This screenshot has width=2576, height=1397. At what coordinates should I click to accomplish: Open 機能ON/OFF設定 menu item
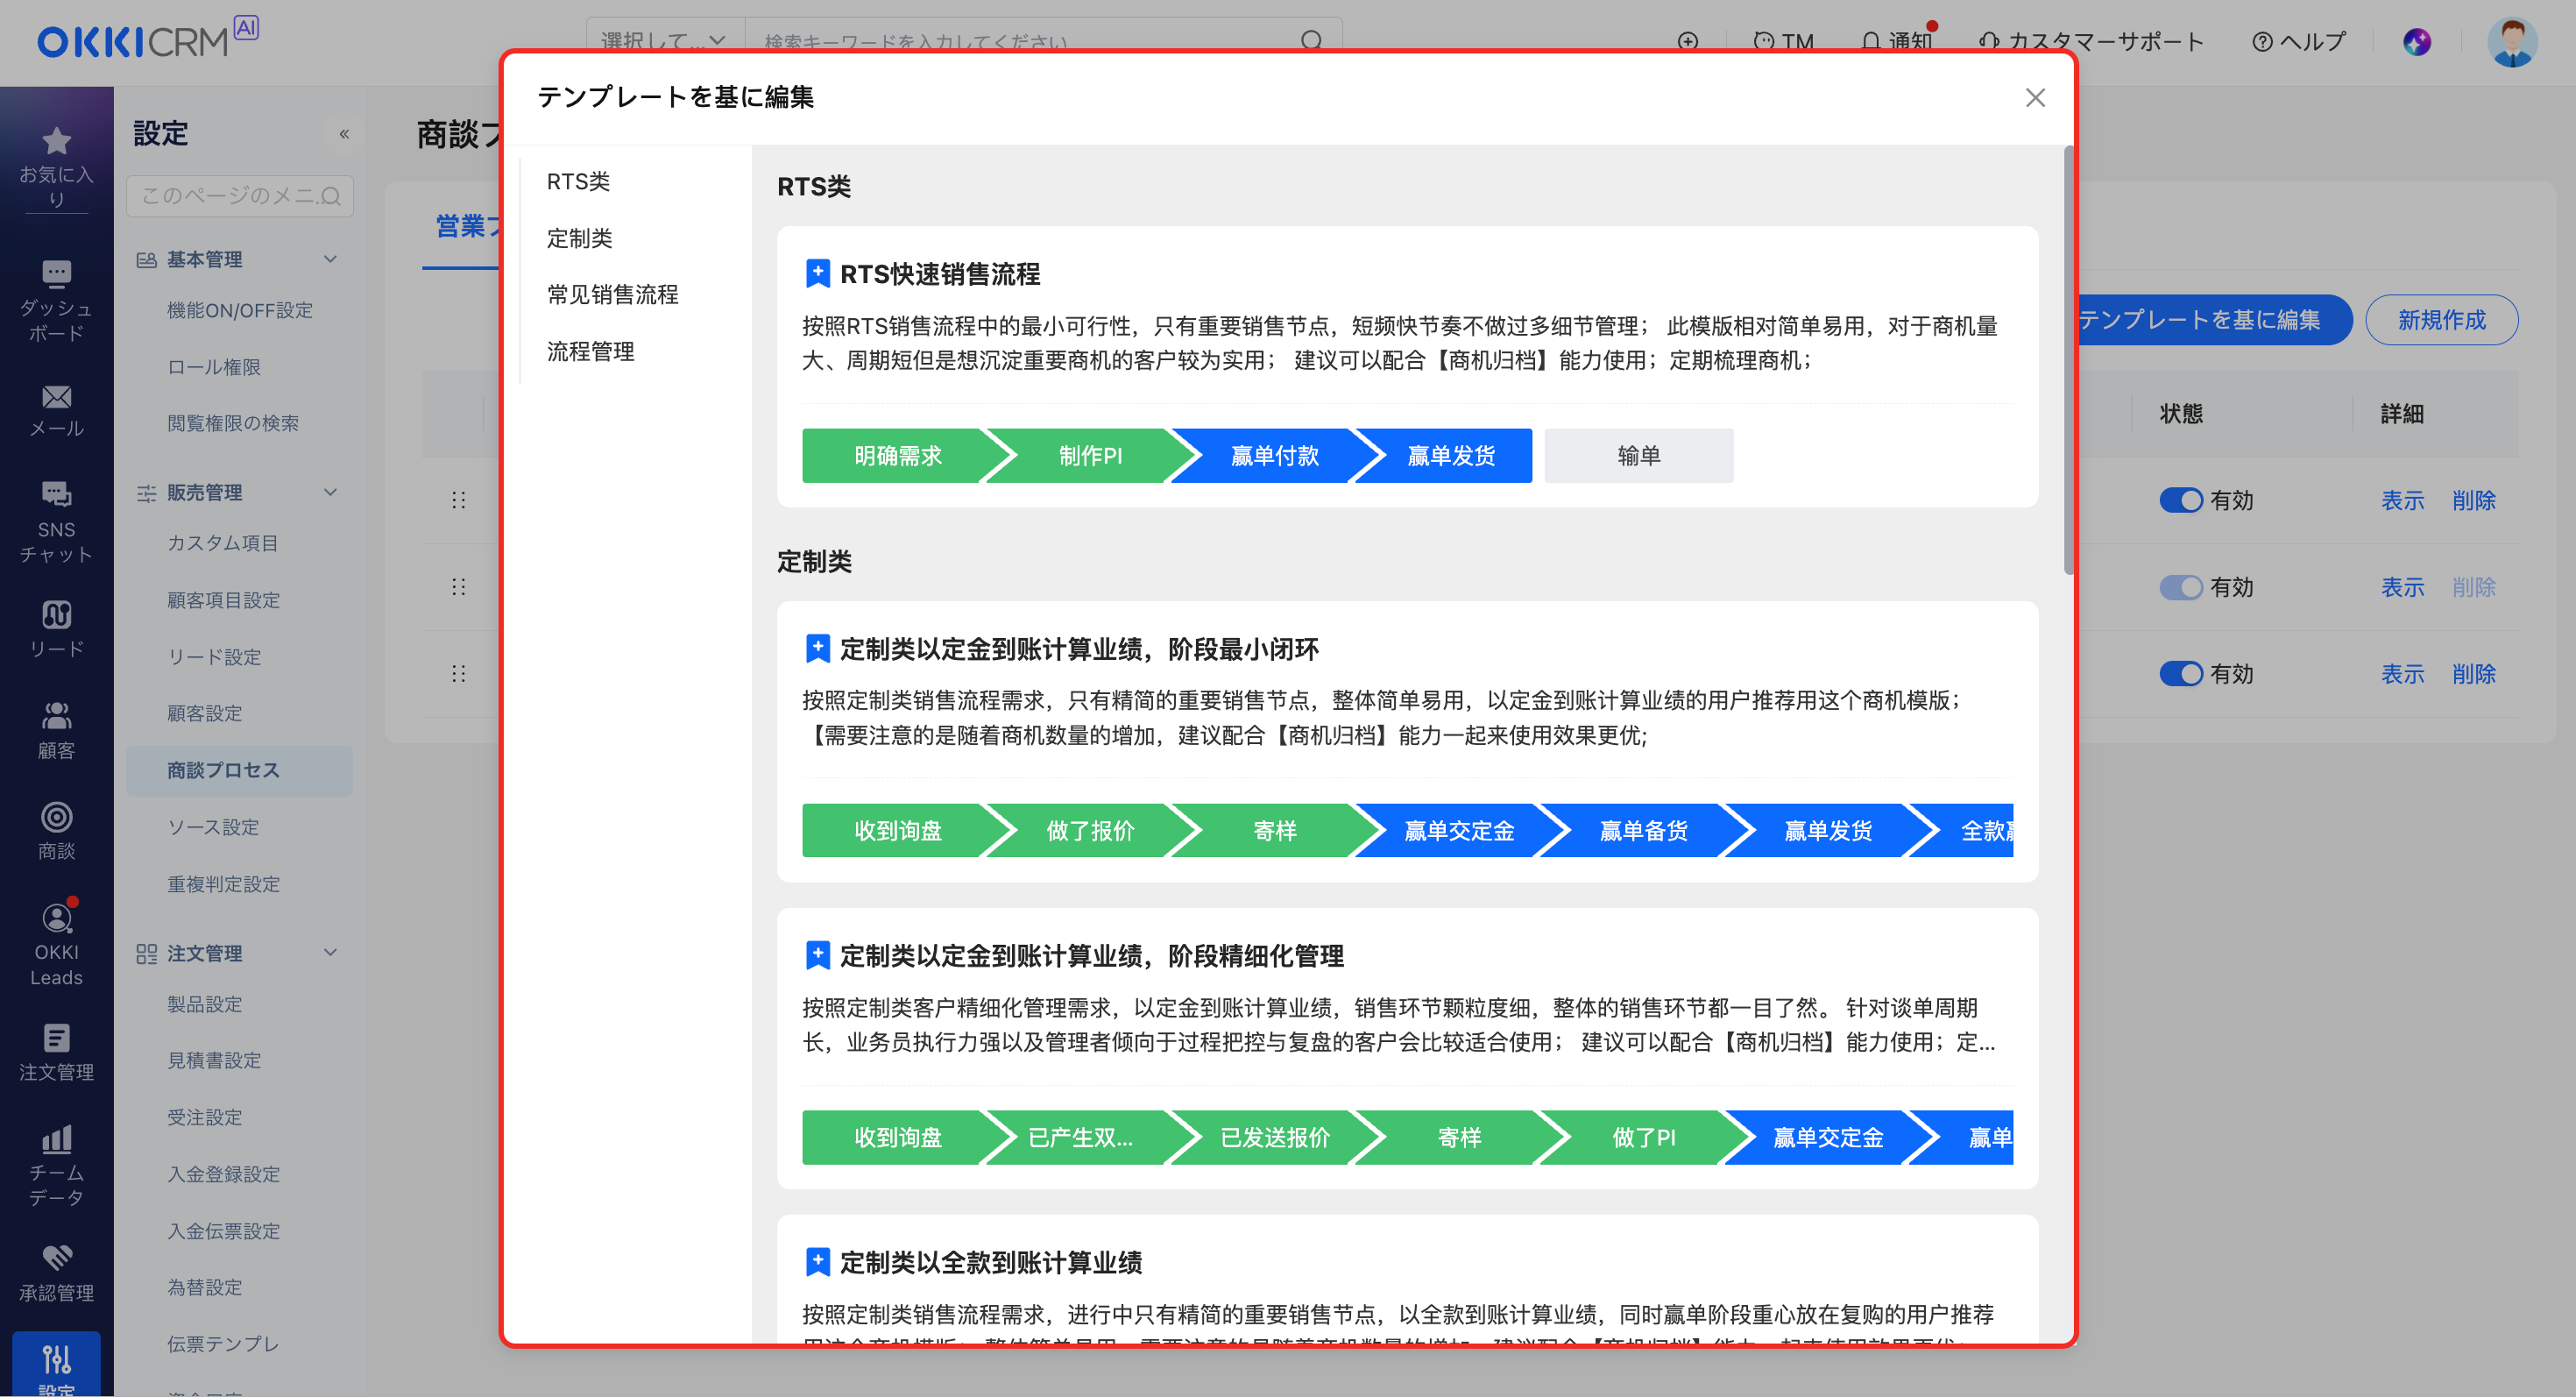(240, 310)
